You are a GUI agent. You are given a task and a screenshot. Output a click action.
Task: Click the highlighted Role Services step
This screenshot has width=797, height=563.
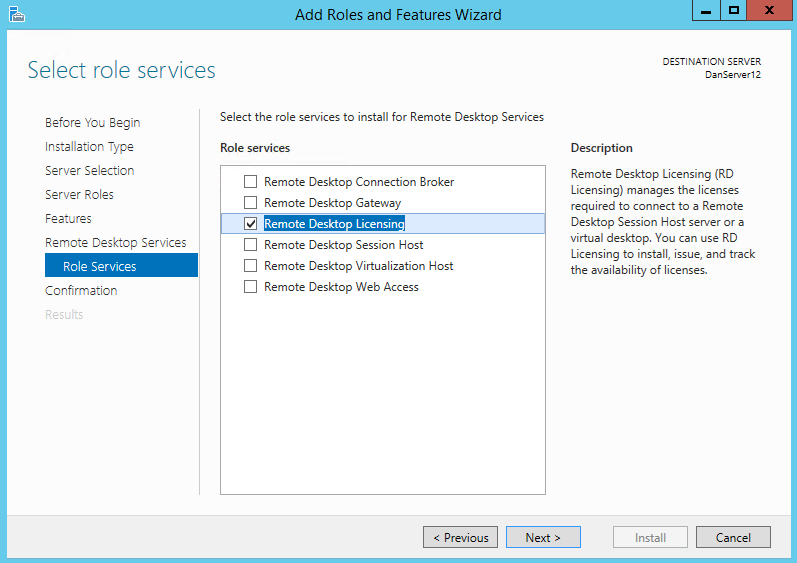(100, 267)
